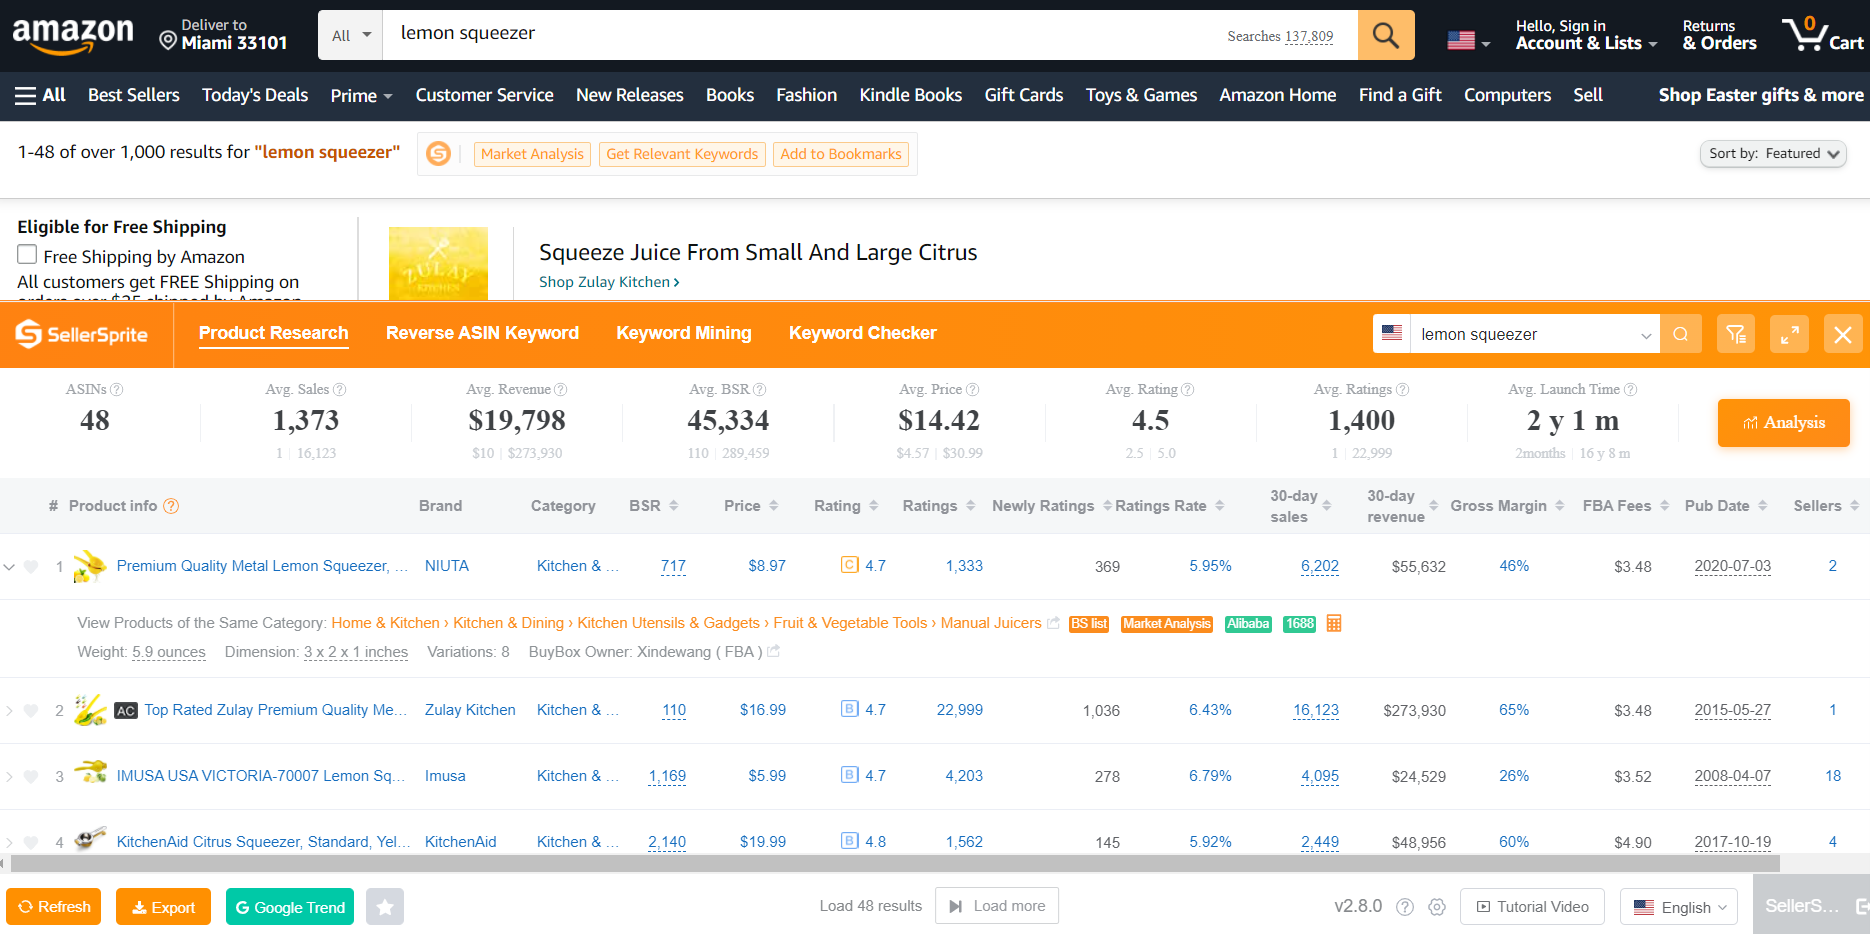Image resolution: width=1870 pixels, height=934 pixels.
Task: Favorite the KitchenAid product heart icon
Action: (x=31, y=843)
